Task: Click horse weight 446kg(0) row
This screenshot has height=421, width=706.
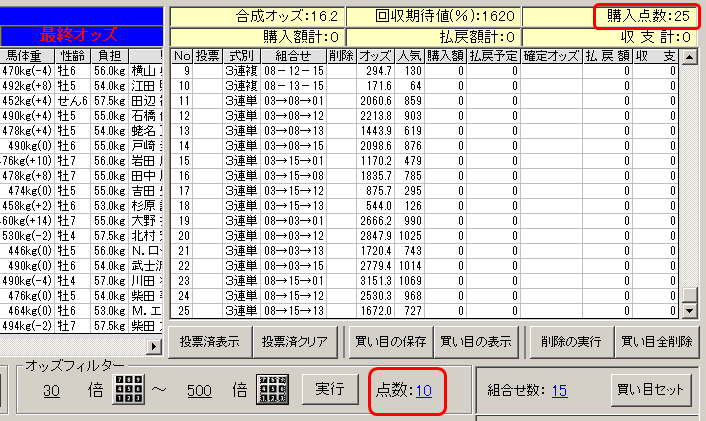Action: tap(30, 251)
